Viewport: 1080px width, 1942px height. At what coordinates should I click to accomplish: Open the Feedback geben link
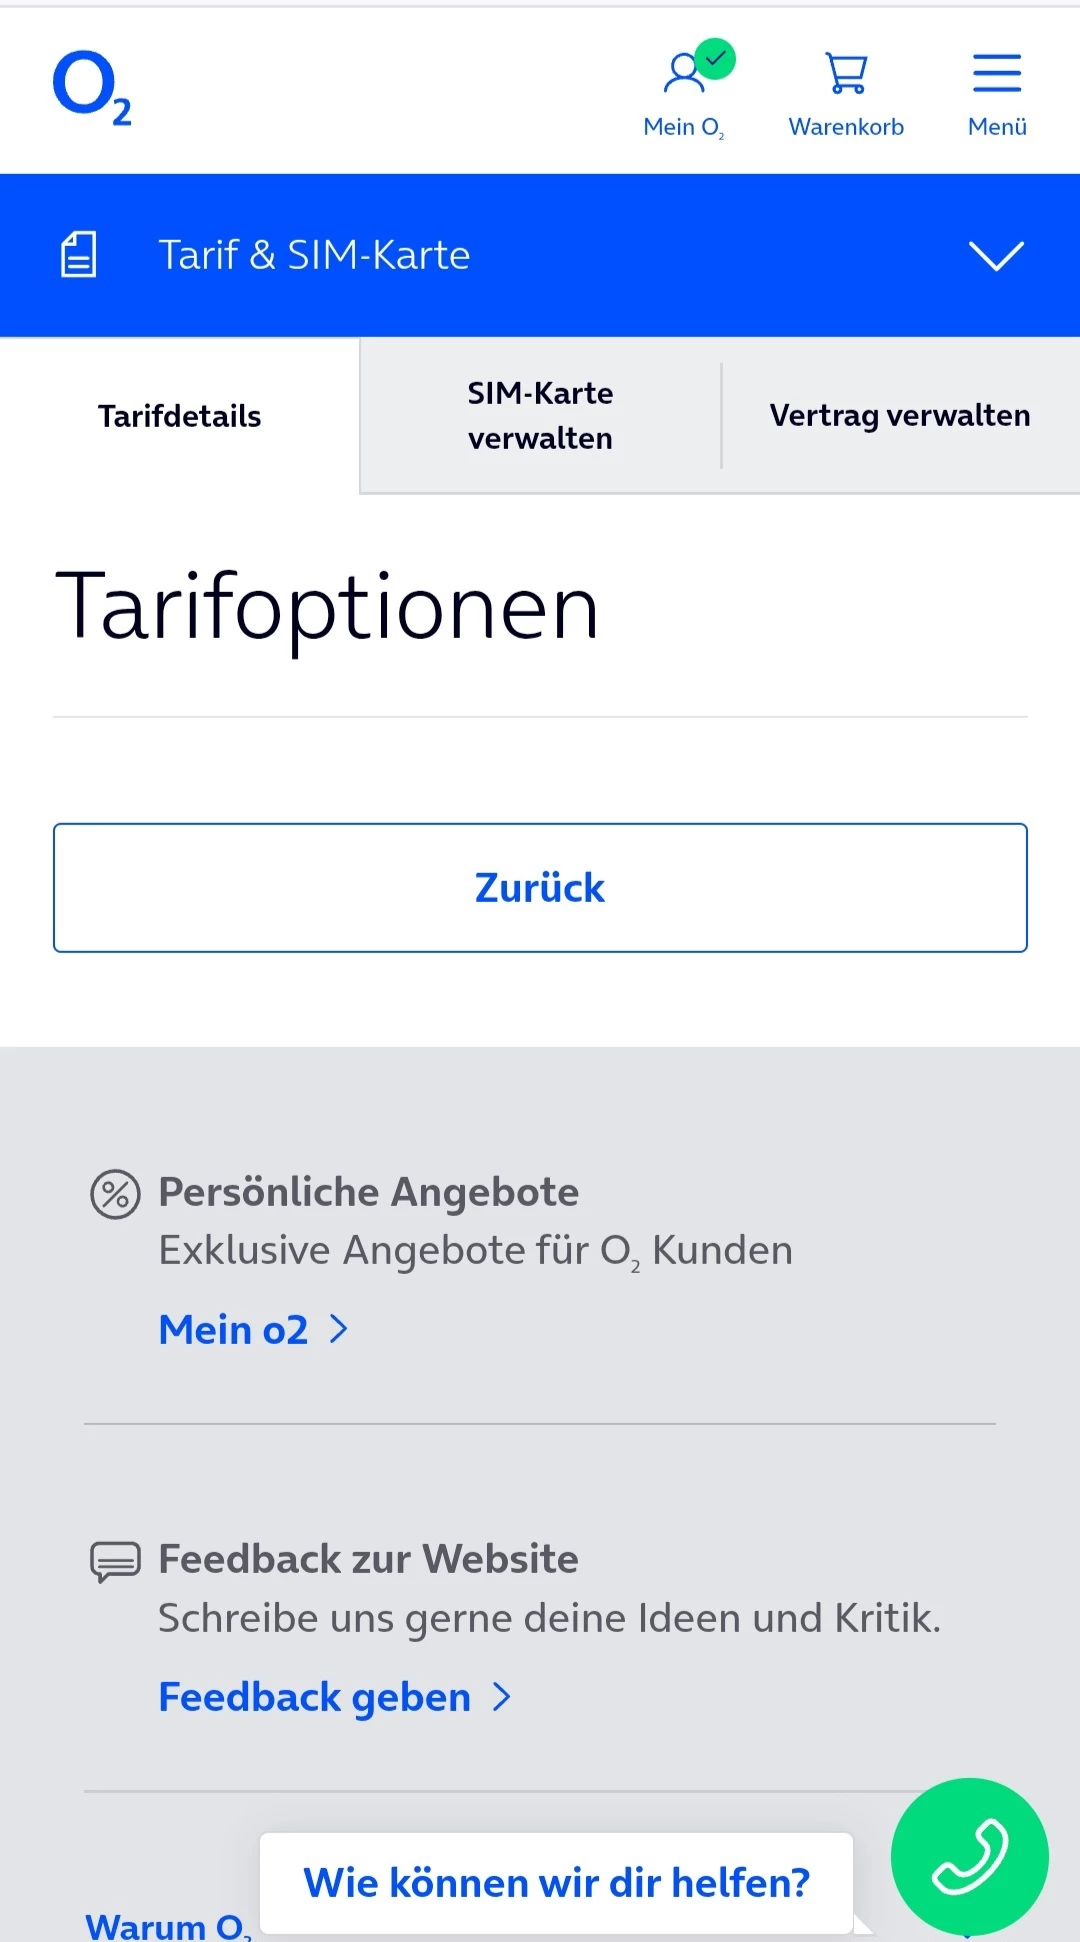[x=315, y=1697]
